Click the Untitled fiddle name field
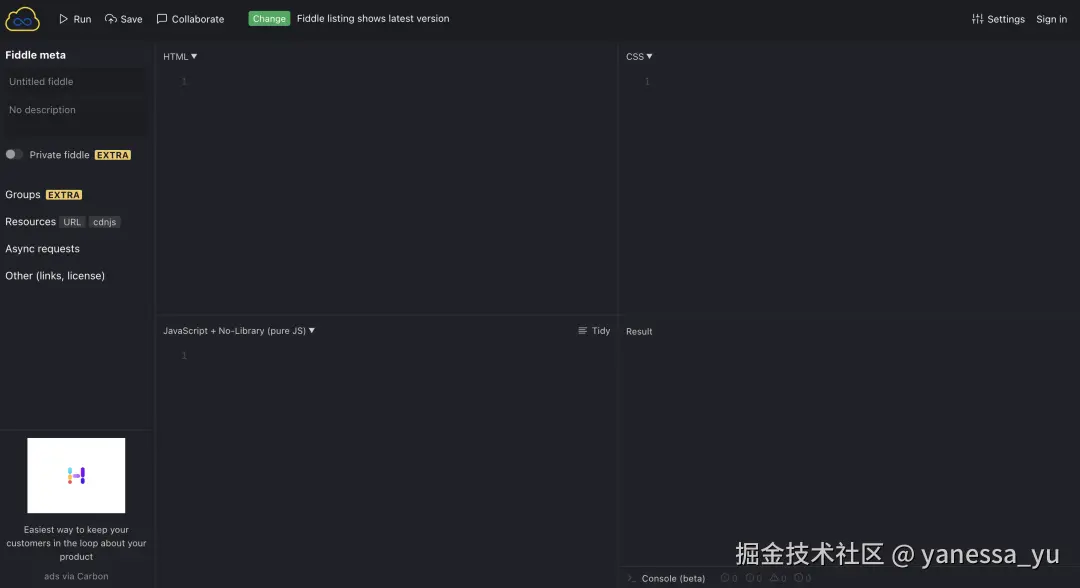Viewport: 1080px width, 588px height. [x=75, y=81]
